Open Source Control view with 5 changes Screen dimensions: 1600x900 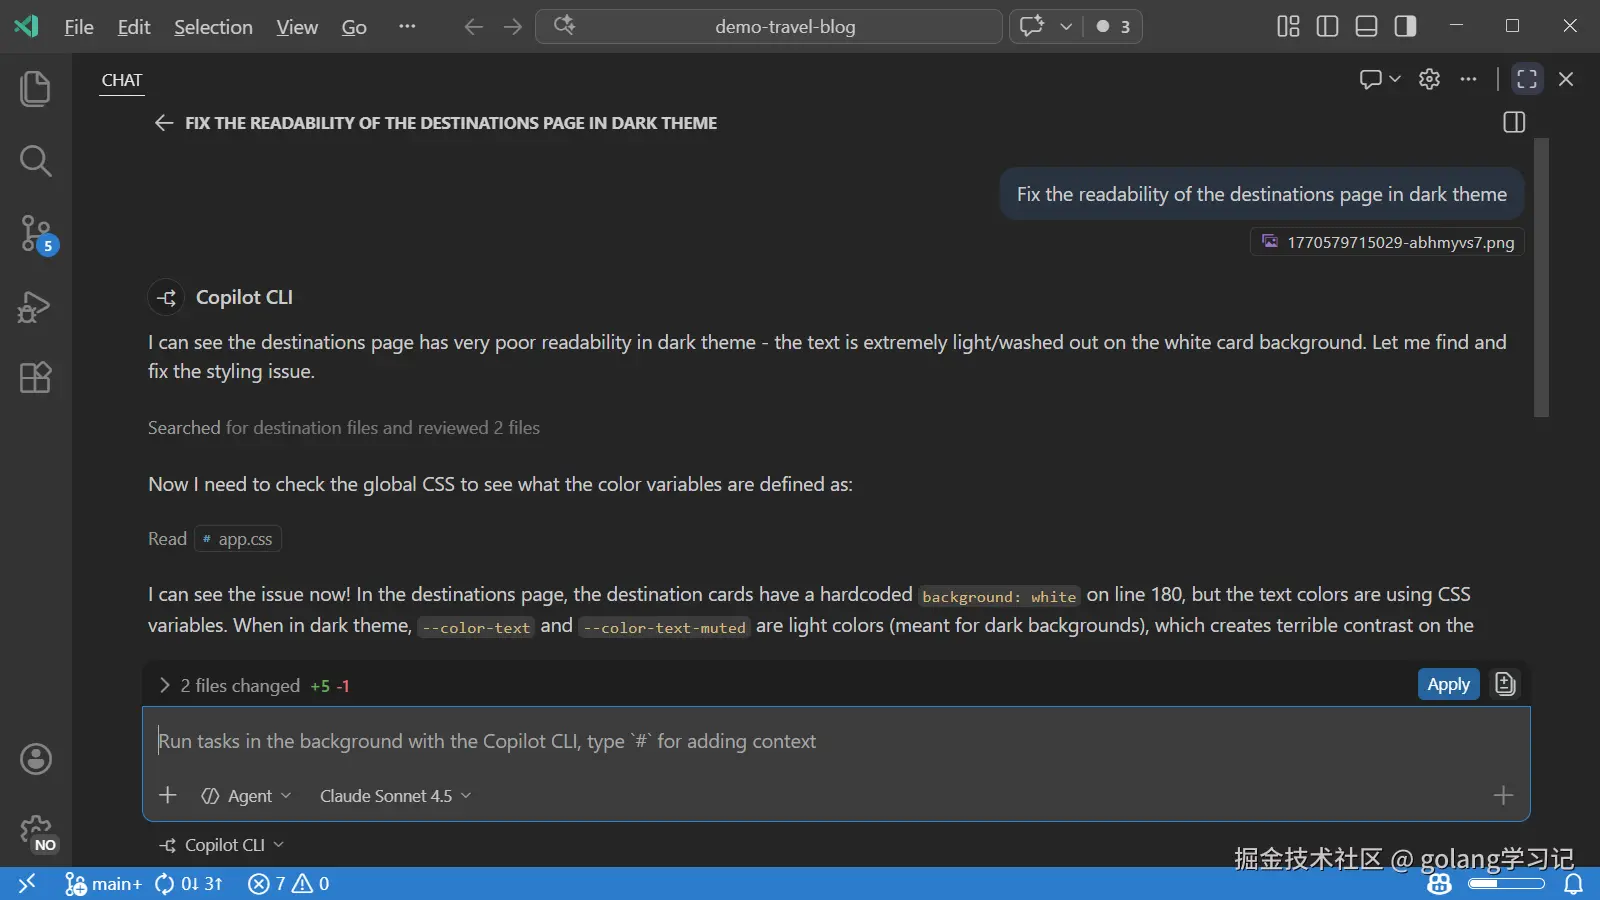click(37, 234)
